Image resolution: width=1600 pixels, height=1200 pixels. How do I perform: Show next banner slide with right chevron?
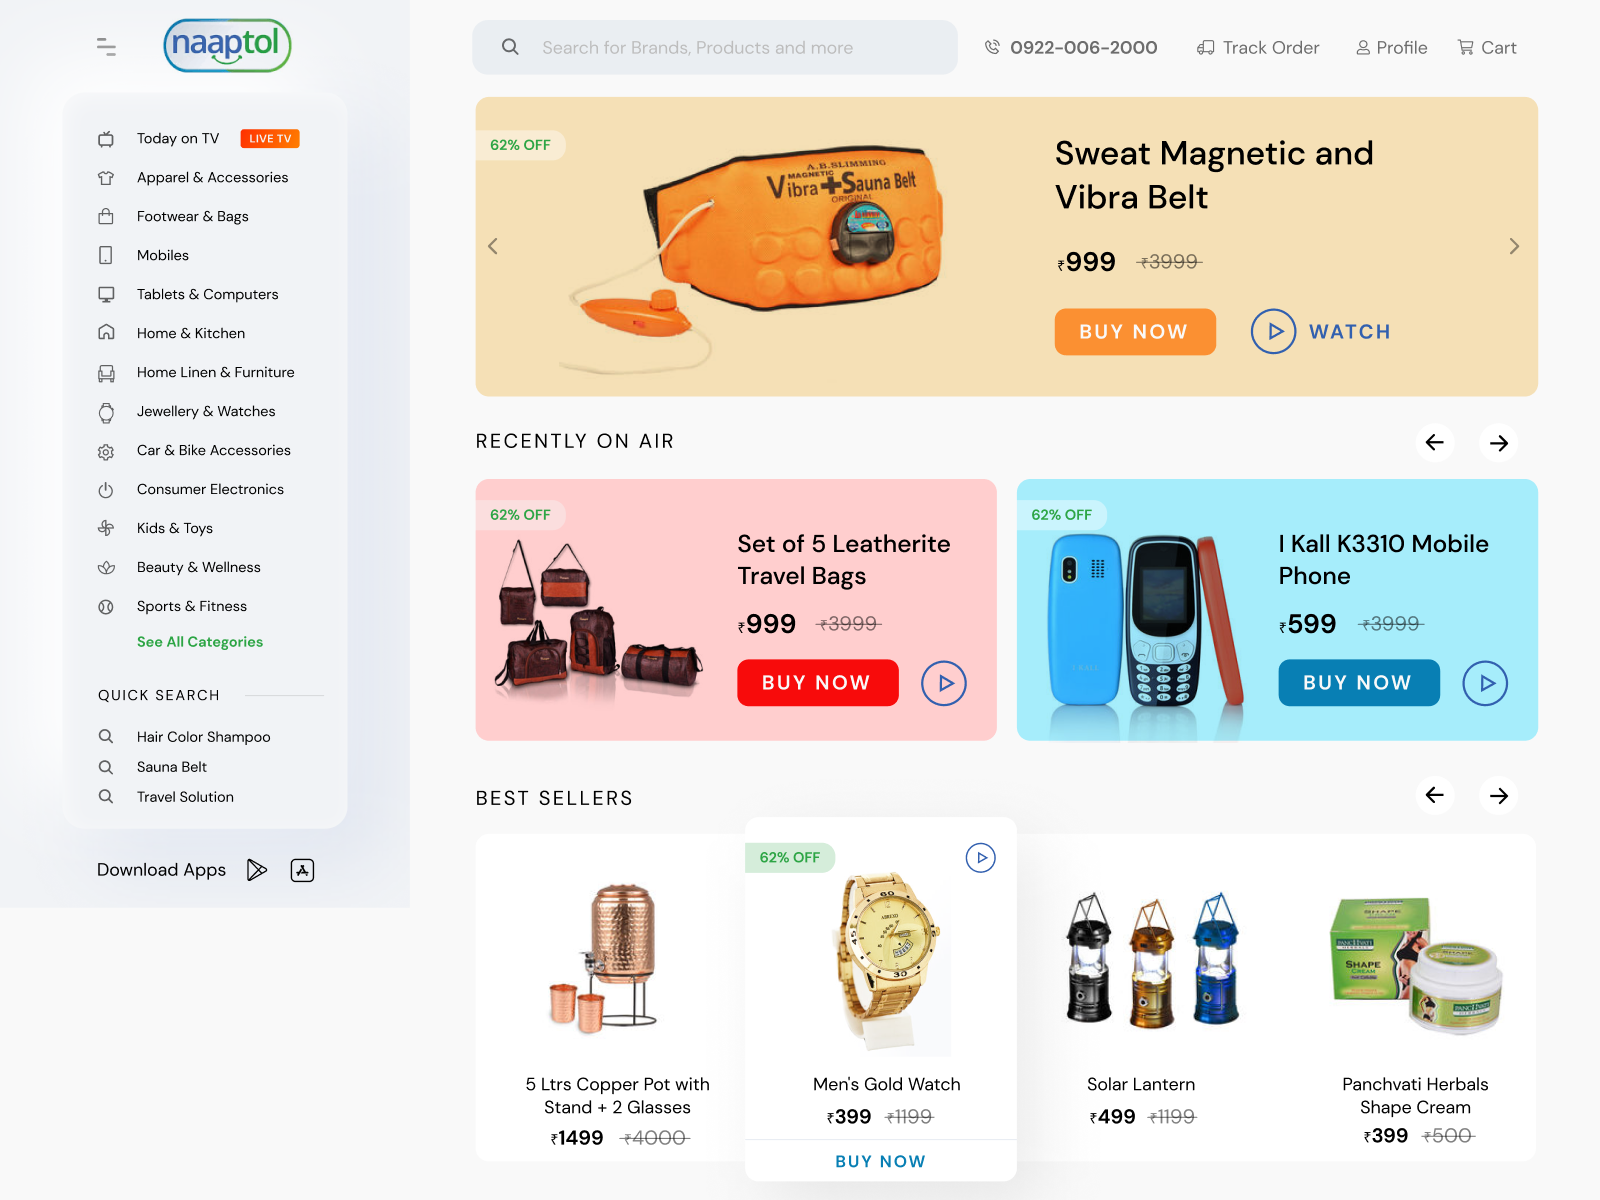1514,246
